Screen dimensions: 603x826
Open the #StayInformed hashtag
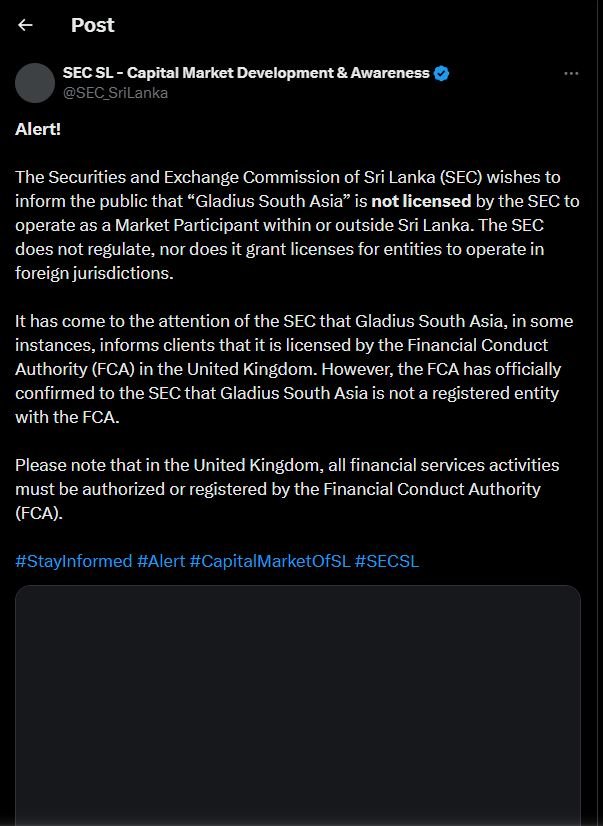tap(73, 561)
